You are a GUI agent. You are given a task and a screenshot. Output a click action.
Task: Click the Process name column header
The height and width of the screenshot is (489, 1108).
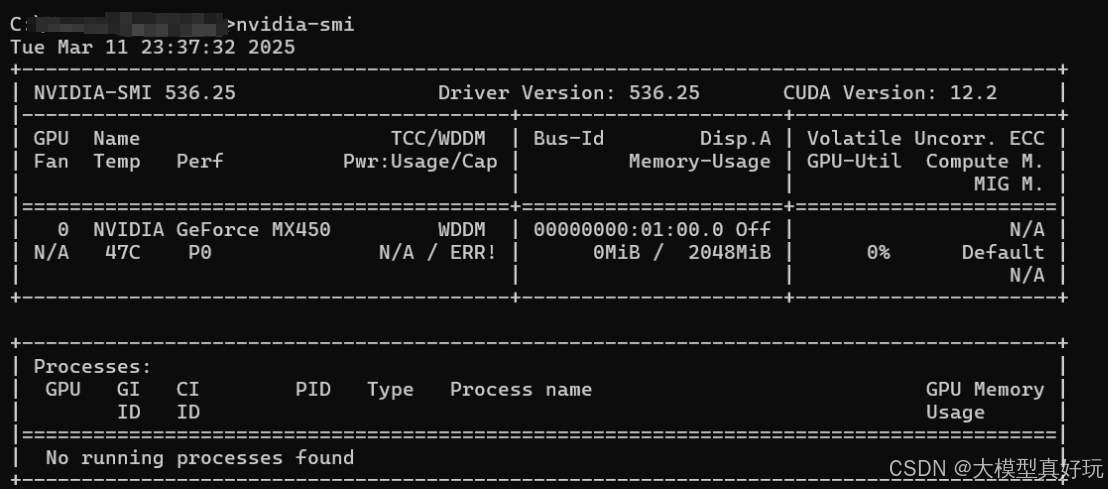click(x=521, y=389)
